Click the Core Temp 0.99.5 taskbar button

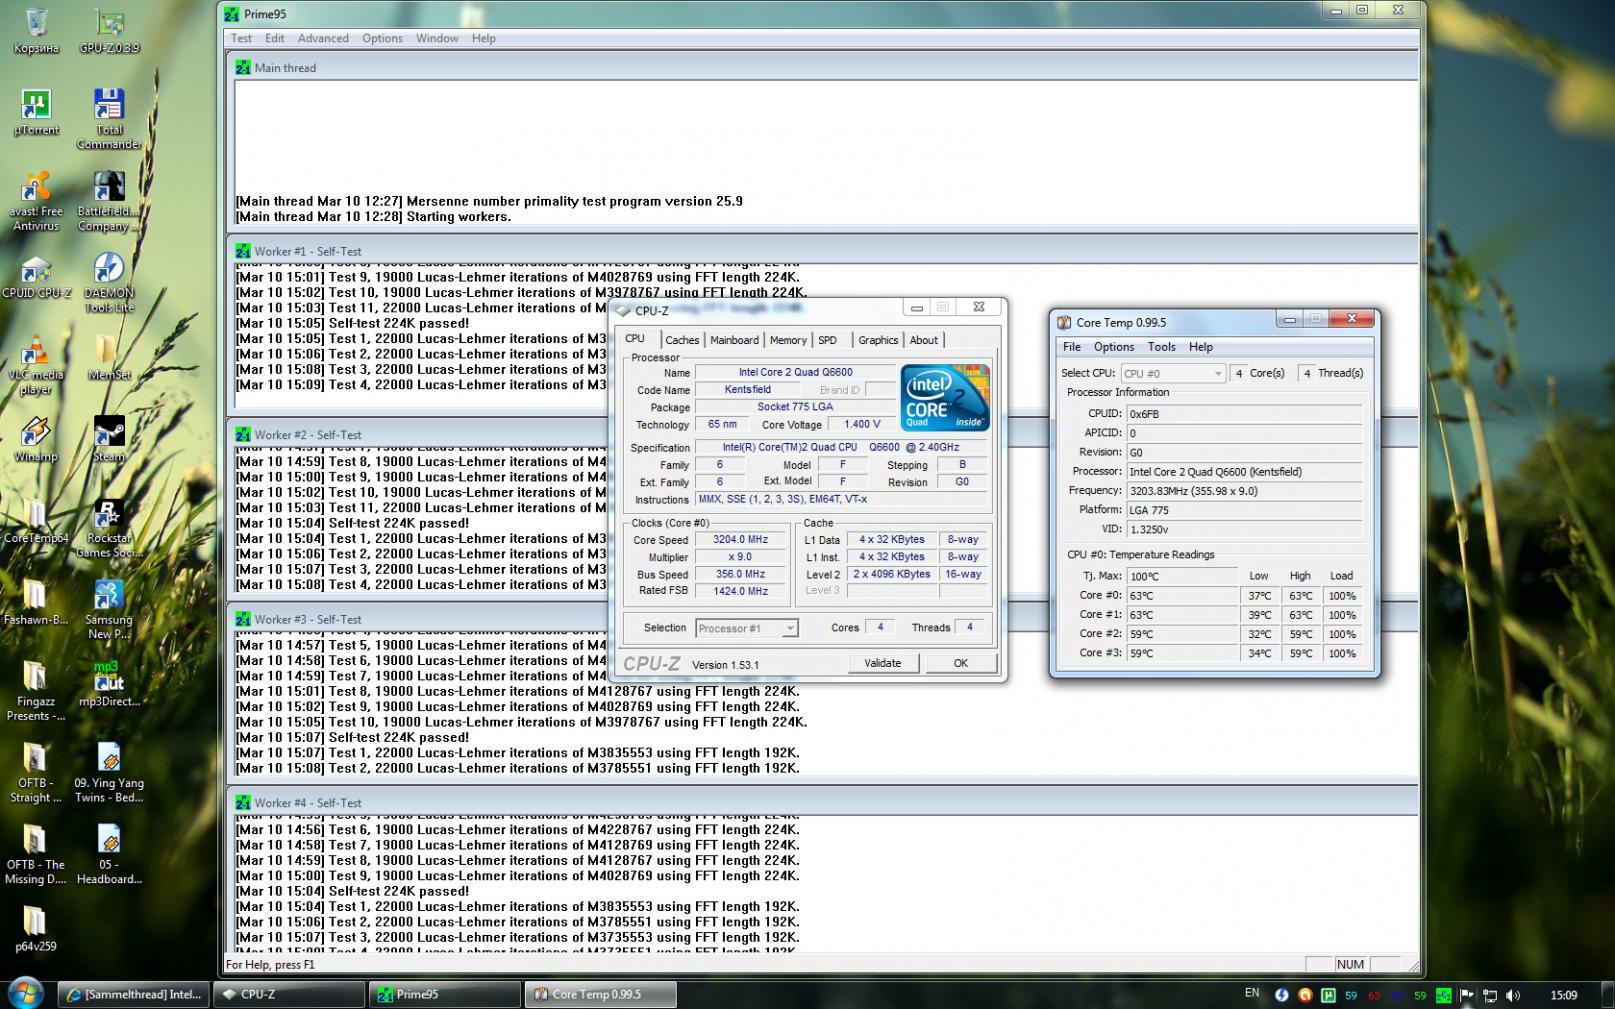click(600, 994)
